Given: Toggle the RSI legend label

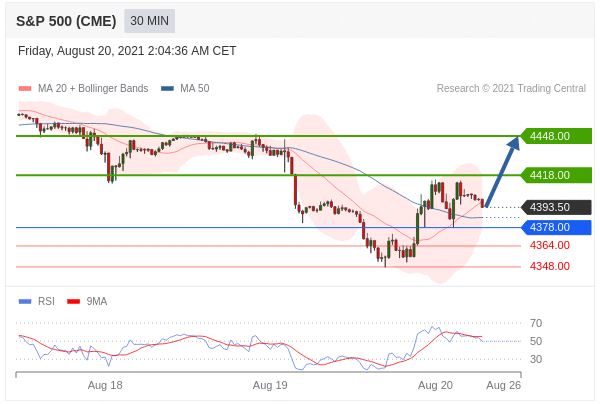Looking at the screenshot, I should pyautogui.click(x=46, y=301).
